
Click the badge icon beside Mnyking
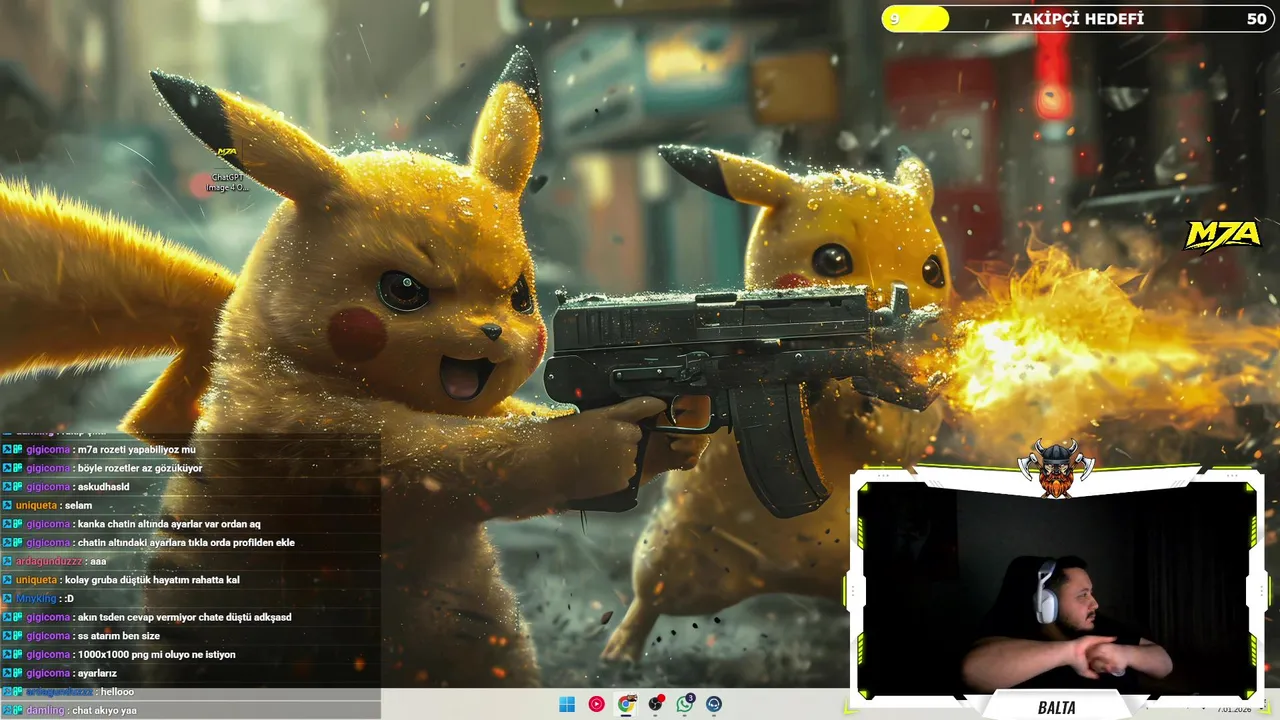coord(8,598)
